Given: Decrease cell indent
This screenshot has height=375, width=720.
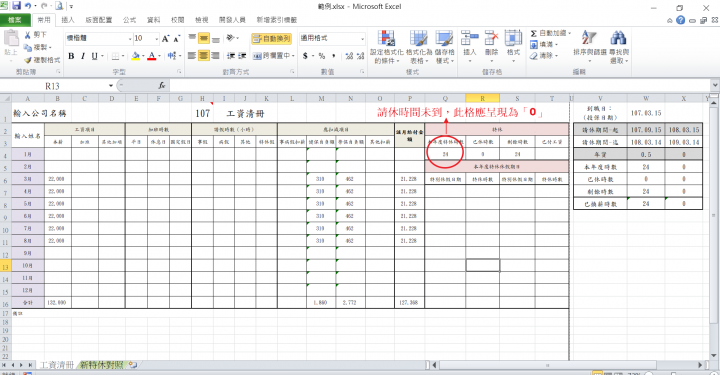Looking at the screenshot, I should coord(231,56).
